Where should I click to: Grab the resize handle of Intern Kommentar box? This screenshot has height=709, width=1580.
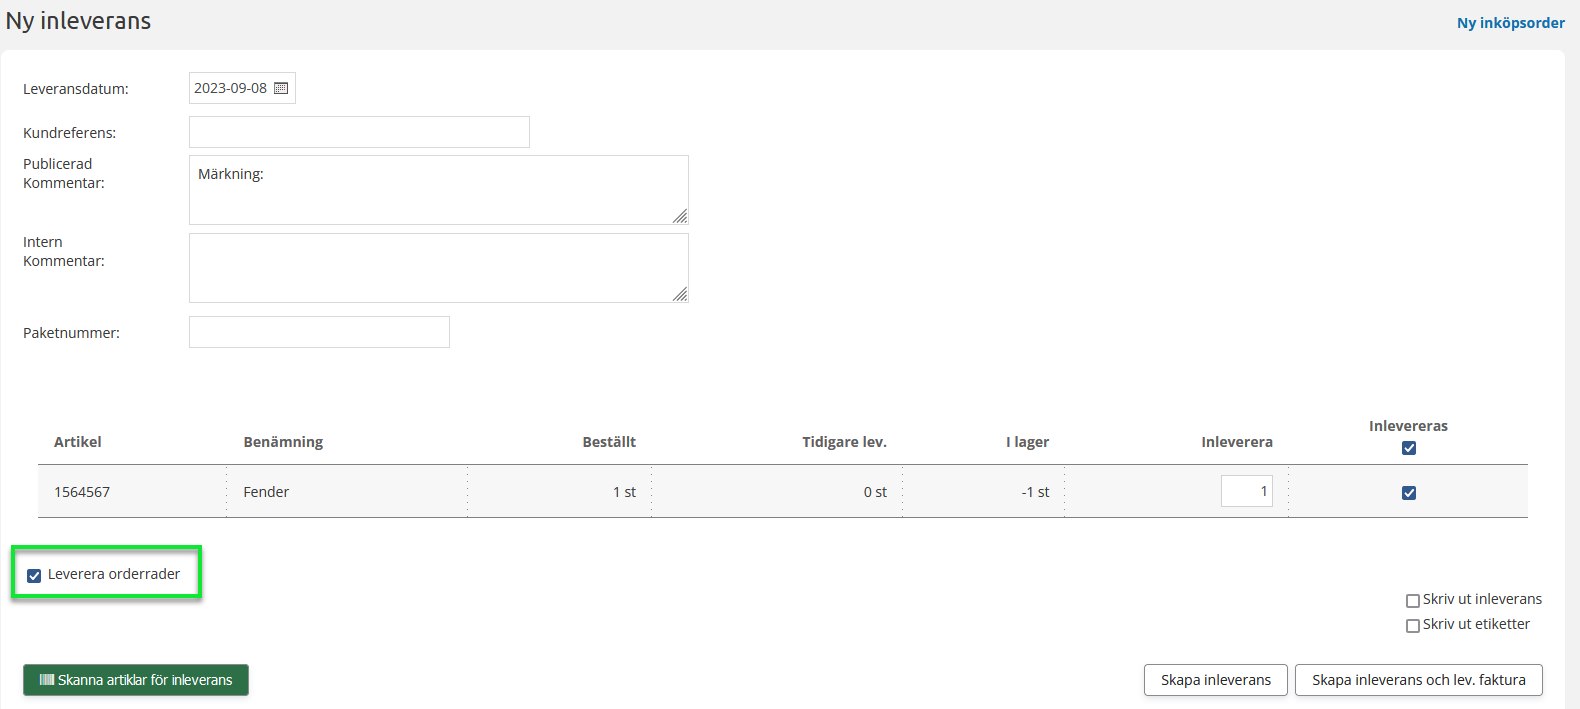coord(680,294)
